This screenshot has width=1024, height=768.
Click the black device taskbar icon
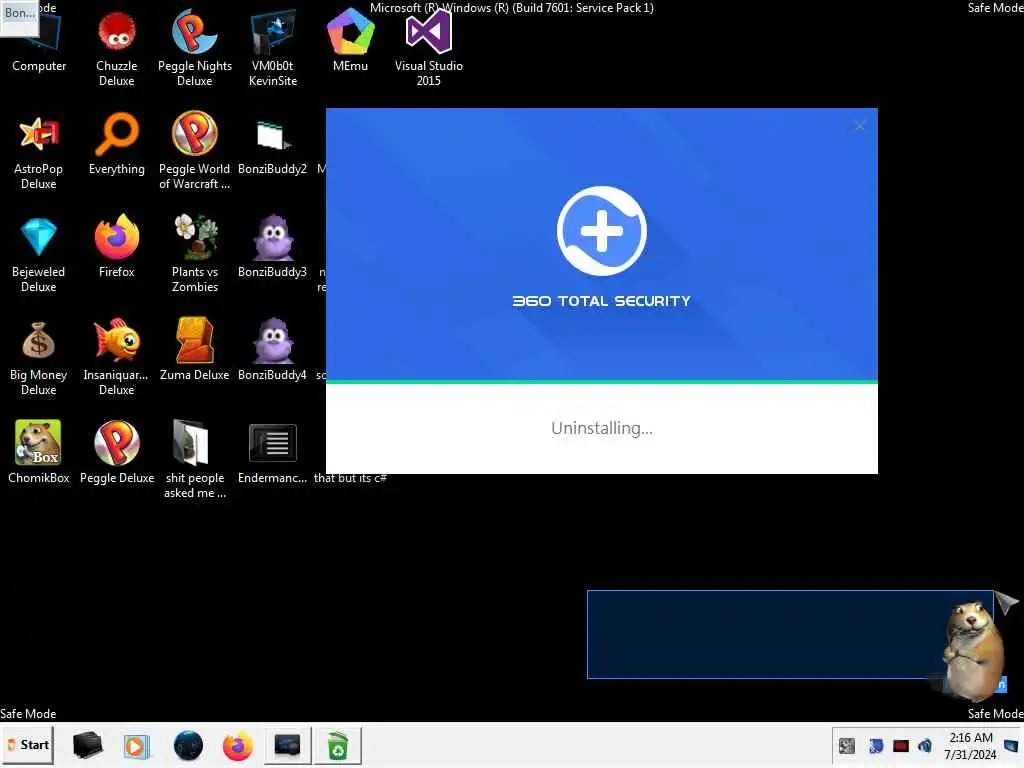tap(88, 745)
